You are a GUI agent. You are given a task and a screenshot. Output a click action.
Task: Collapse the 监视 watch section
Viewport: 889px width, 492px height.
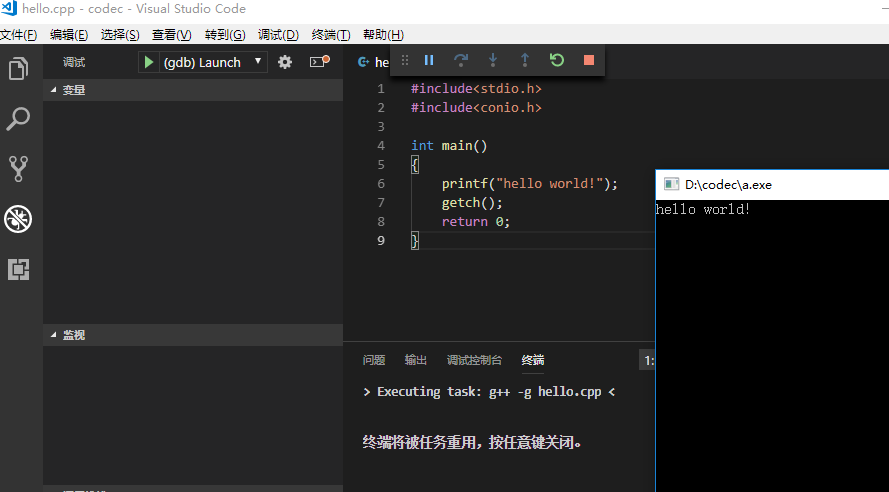(193, 335)
